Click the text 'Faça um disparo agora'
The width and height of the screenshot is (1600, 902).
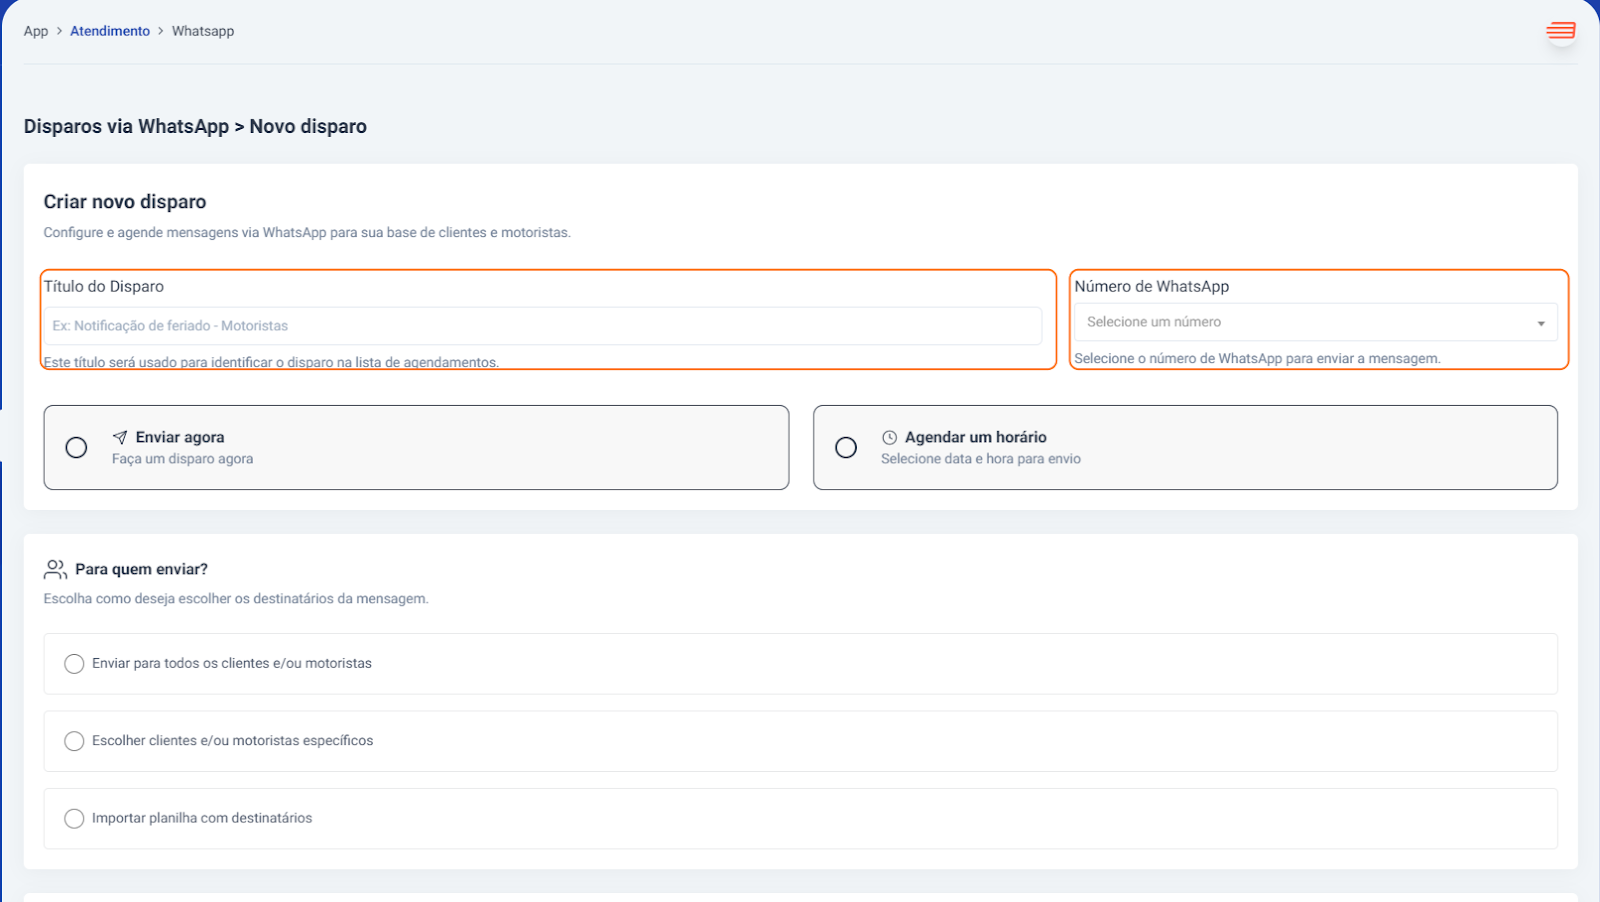click(x=182, y=459)
